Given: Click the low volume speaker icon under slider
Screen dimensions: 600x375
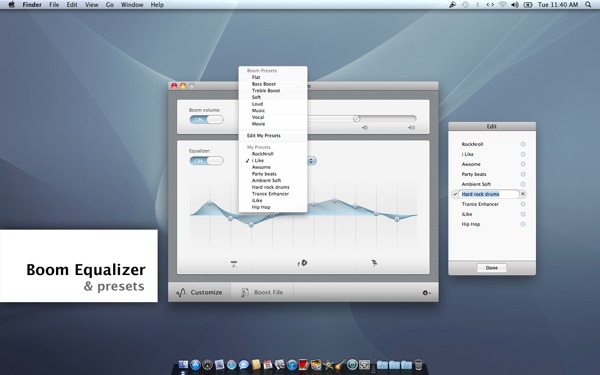Looking at the screenshot, I should pyautogui.click(x=365, y=128).
